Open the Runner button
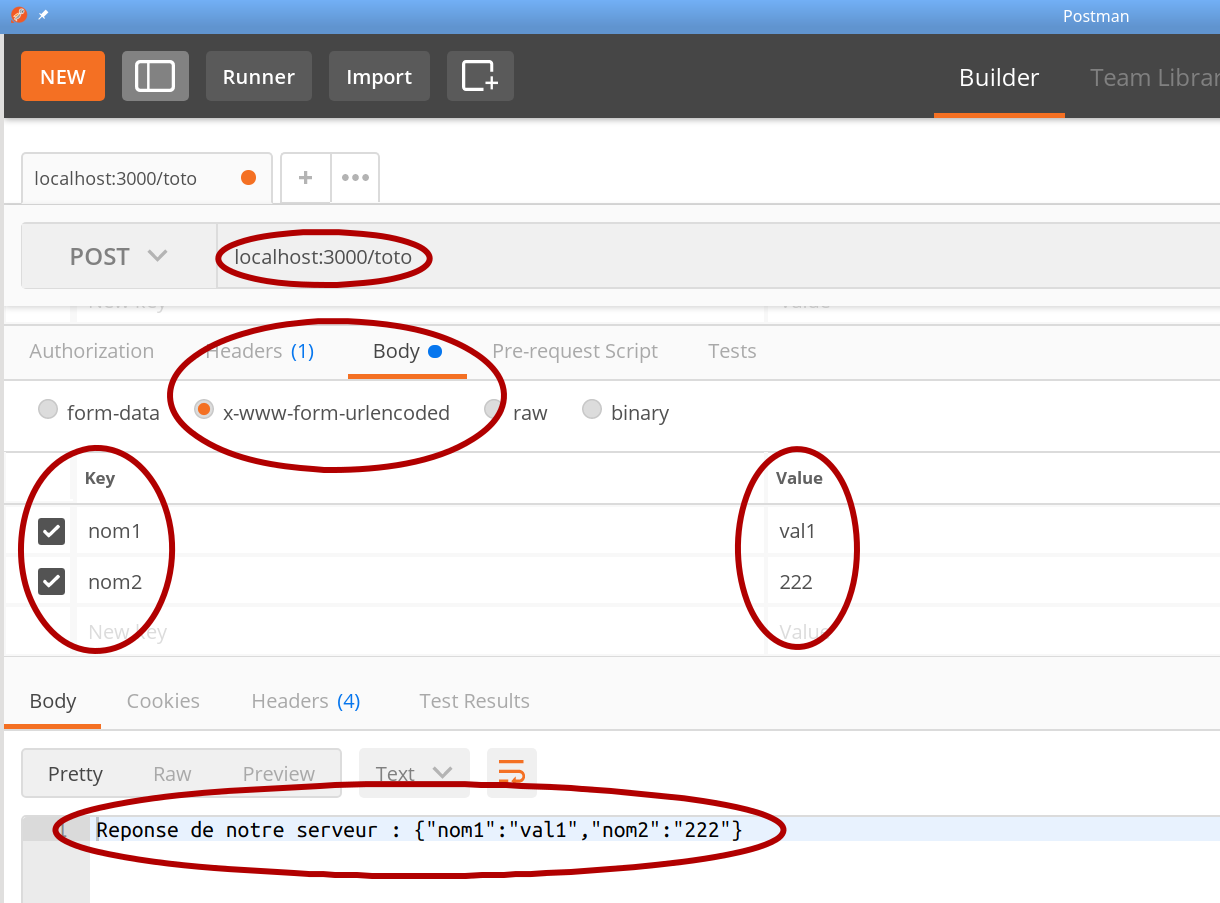Screen dimensions: 1220x903 [258, 77]
